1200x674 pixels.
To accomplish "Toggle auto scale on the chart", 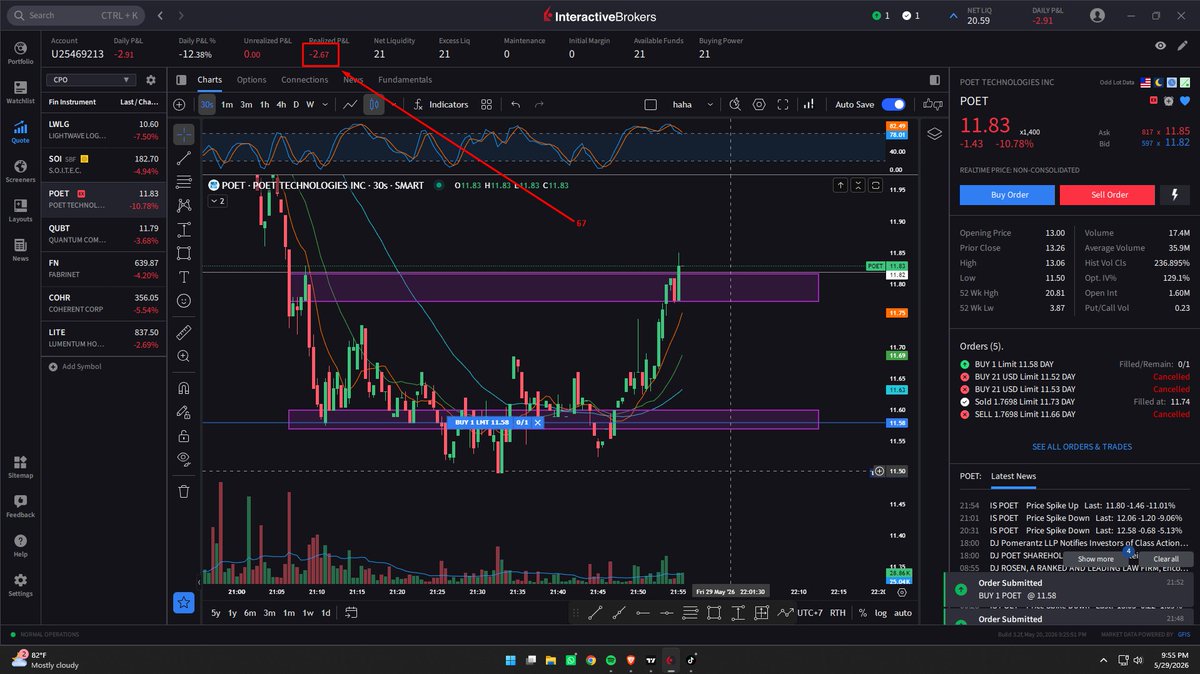I will pos(902,612).
